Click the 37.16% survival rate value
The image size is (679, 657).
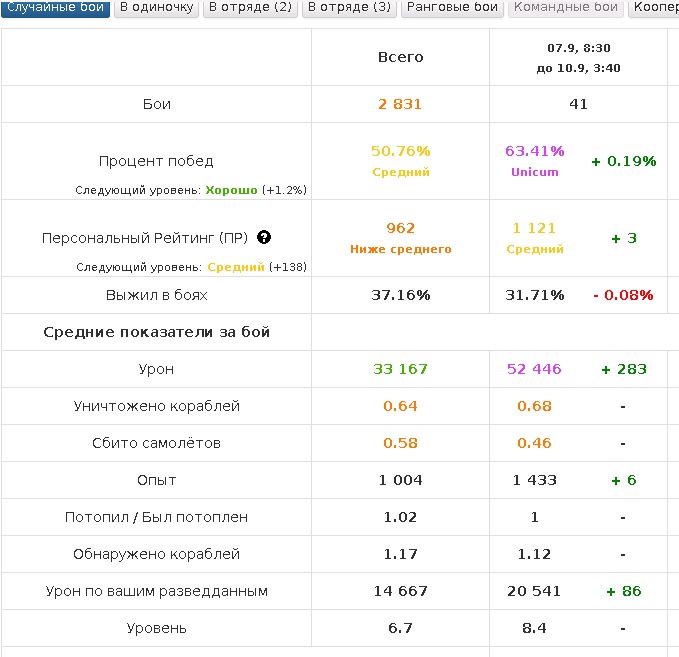[x=400, y=295]
